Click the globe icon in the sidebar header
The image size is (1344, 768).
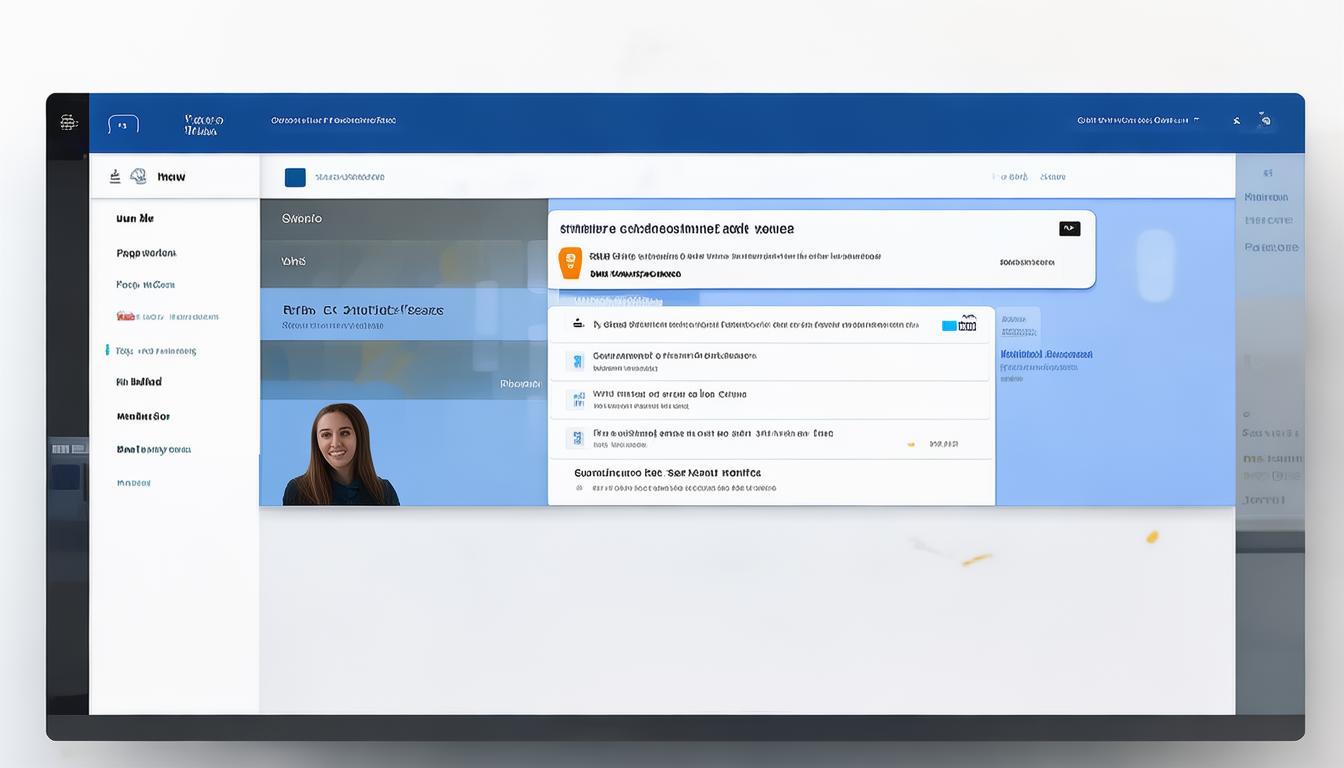138,176
